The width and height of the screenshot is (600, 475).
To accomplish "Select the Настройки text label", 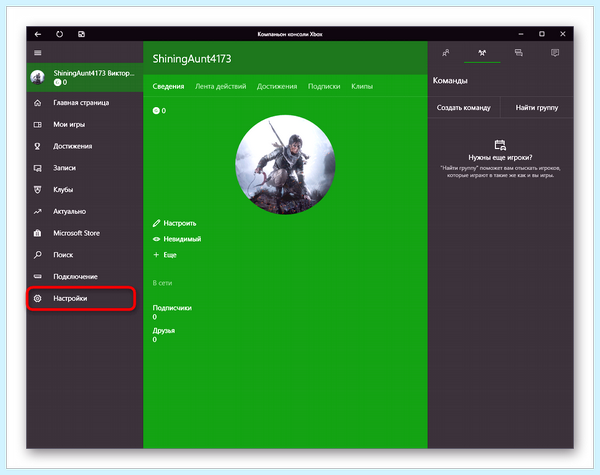I will click(x=70, y=298).
